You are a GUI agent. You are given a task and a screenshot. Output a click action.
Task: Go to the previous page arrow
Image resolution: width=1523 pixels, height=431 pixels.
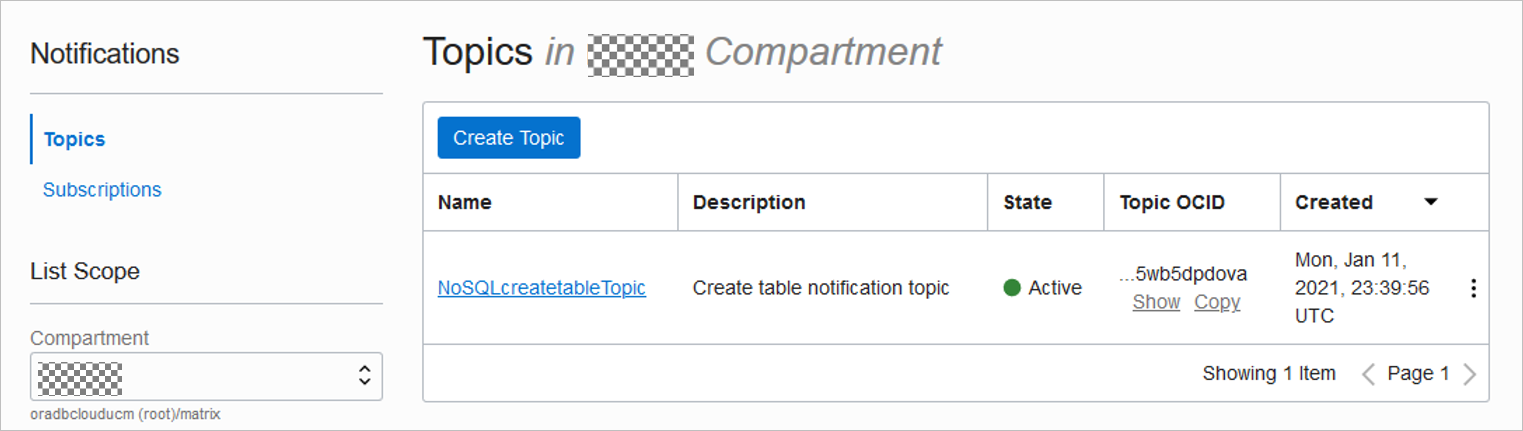tap(1369, 374)
